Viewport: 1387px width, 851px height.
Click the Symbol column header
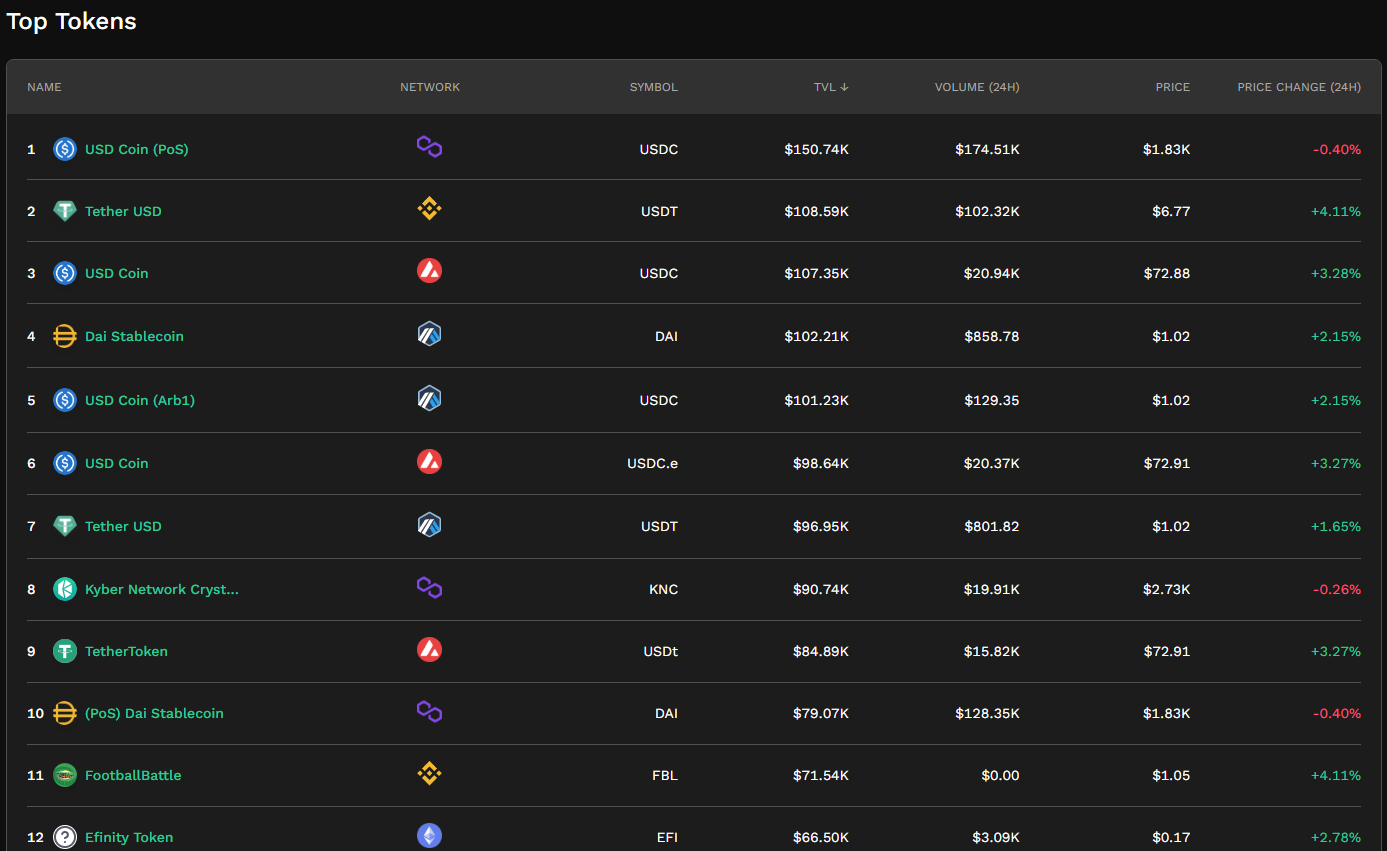coord(653,87)
